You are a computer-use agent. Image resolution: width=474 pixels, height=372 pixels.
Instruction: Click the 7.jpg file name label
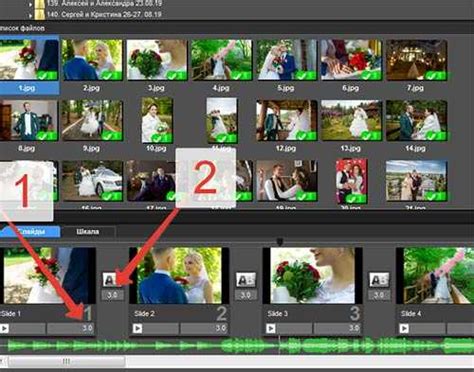415,88
